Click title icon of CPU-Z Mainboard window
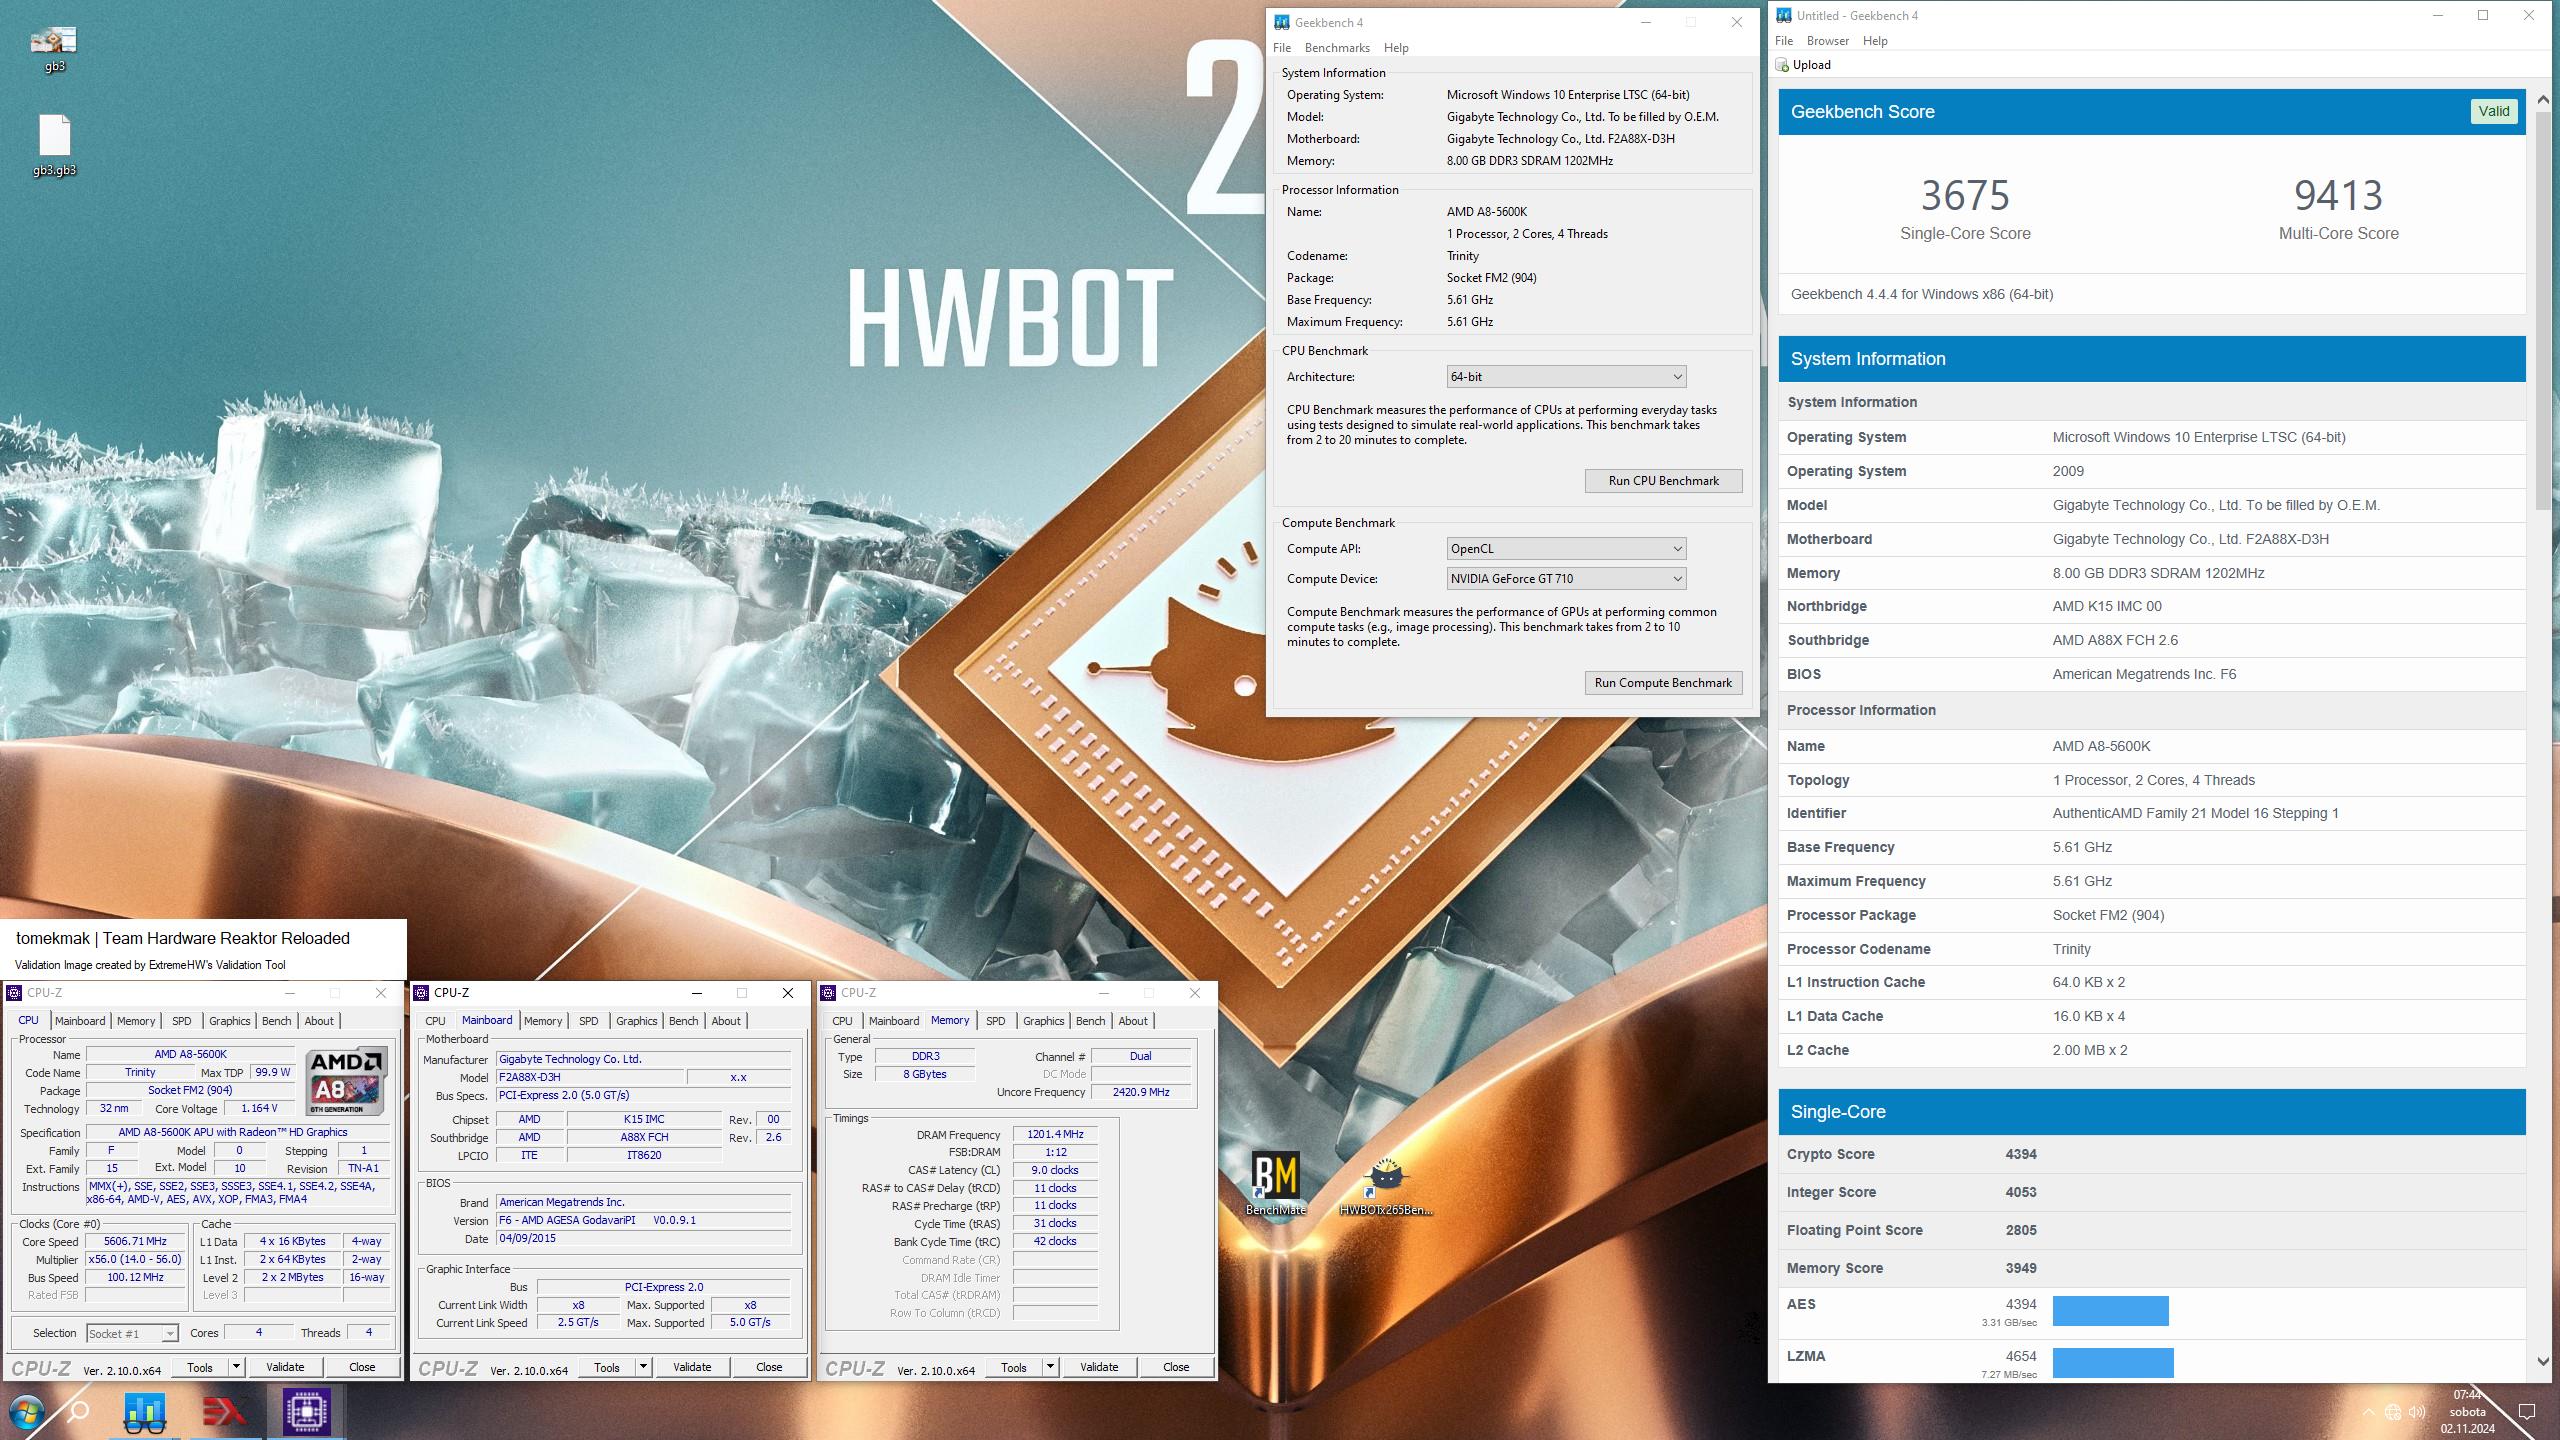 click(421, 993)
